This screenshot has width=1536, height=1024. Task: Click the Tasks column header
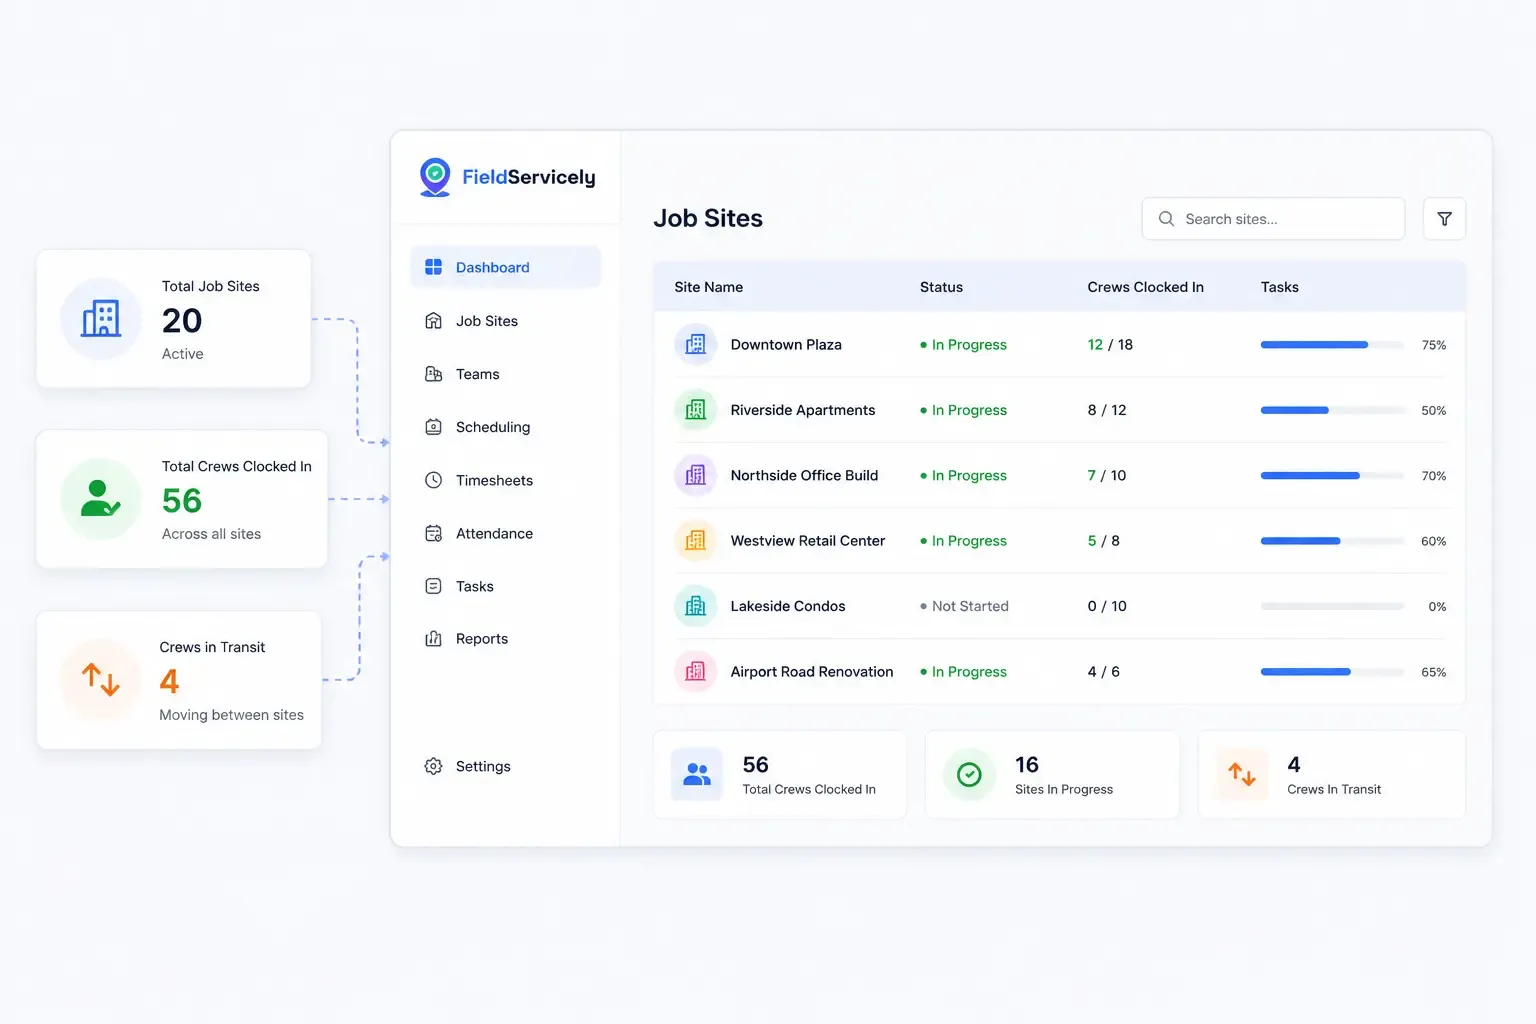(x=1279, y=287)
